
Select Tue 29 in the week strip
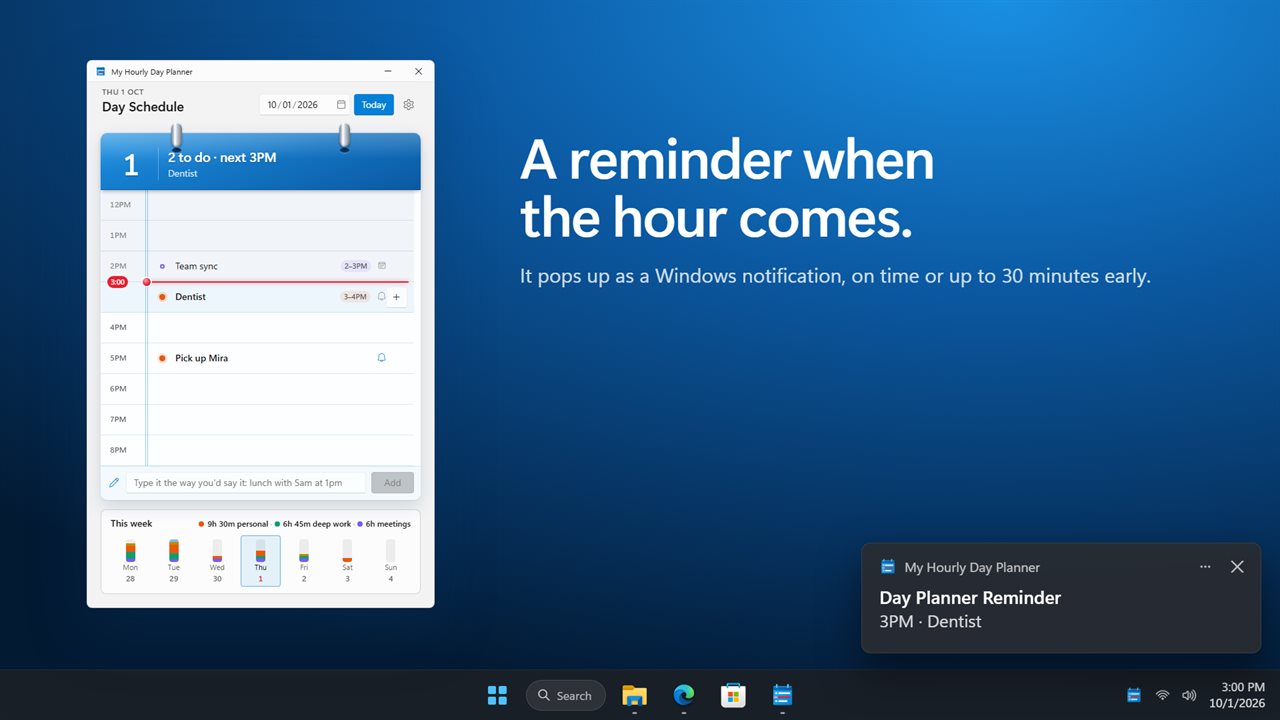click(174, 561)
